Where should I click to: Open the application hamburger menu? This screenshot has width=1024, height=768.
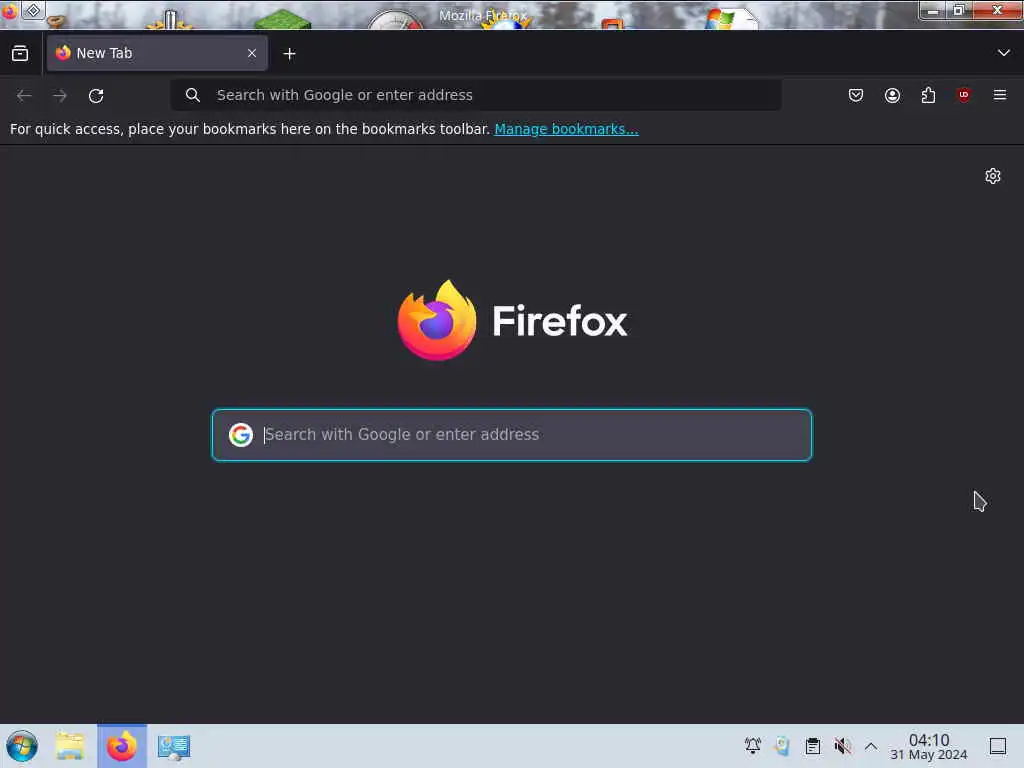pyautogui.click(x=1000, y=95)
